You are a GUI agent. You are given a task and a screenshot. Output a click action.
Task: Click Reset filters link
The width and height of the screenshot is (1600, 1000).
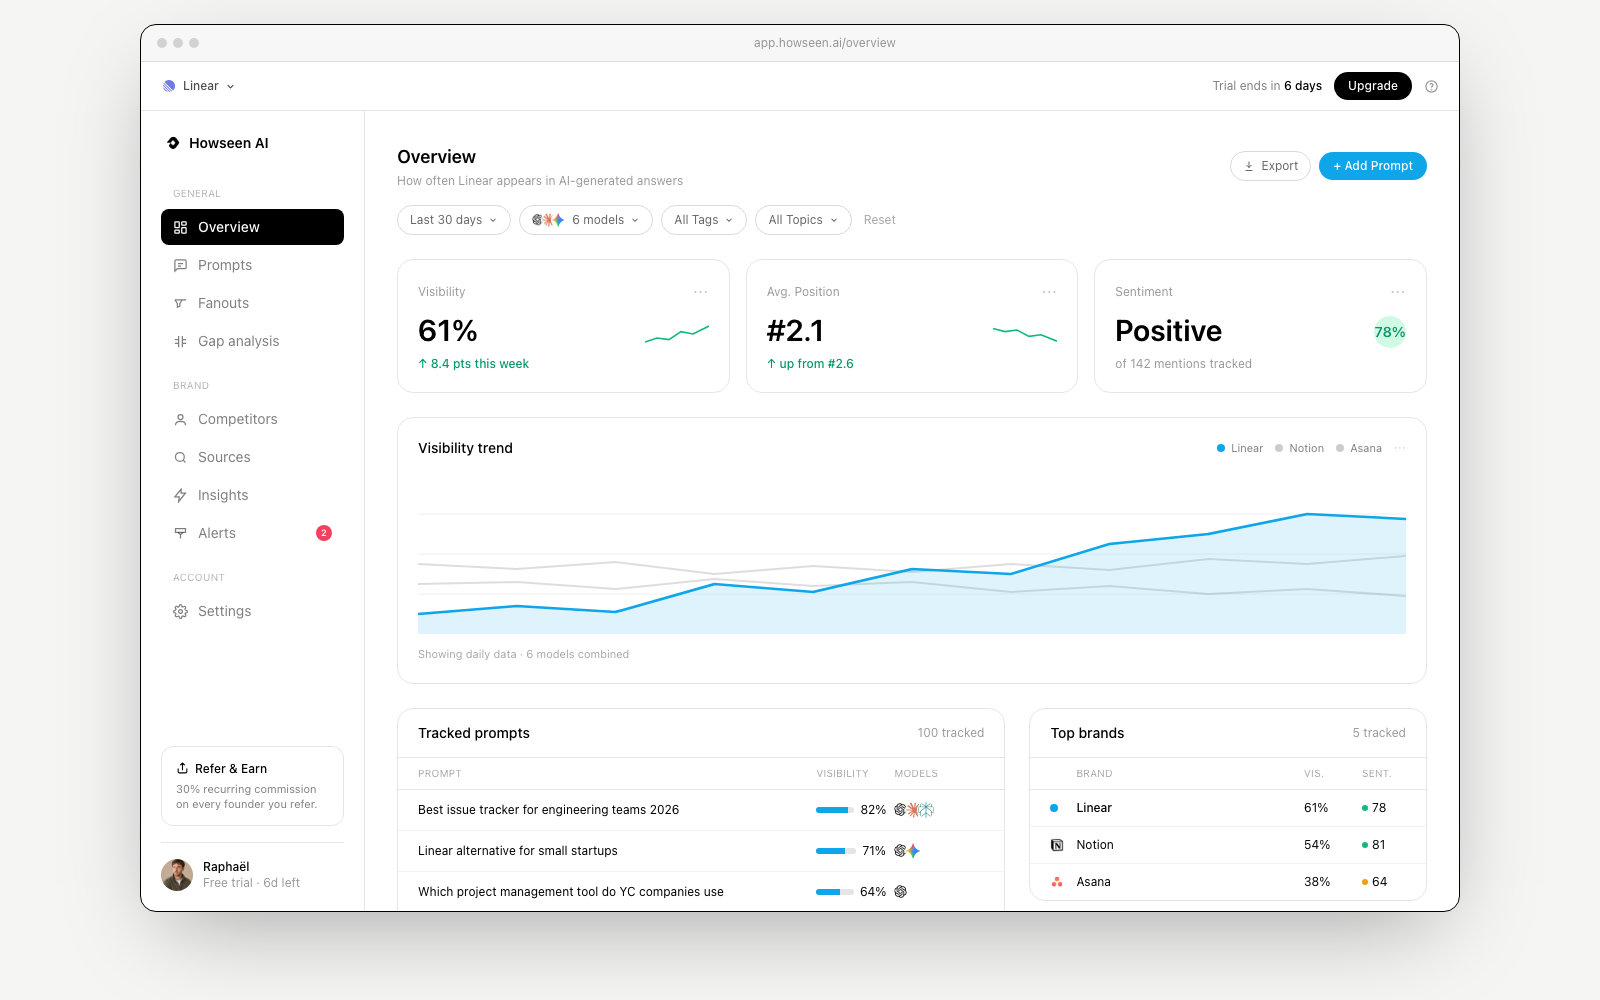tap(880, 220)
